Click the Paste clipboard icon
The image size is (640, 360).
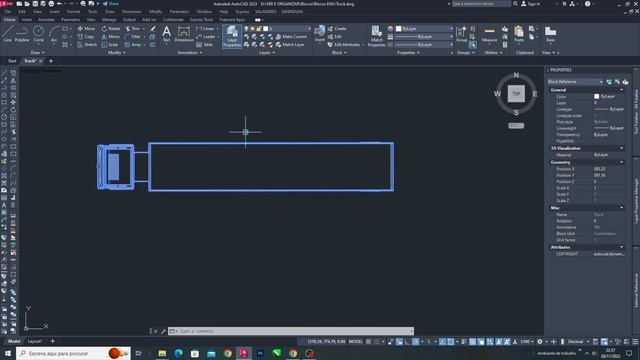tap(519, 34)
